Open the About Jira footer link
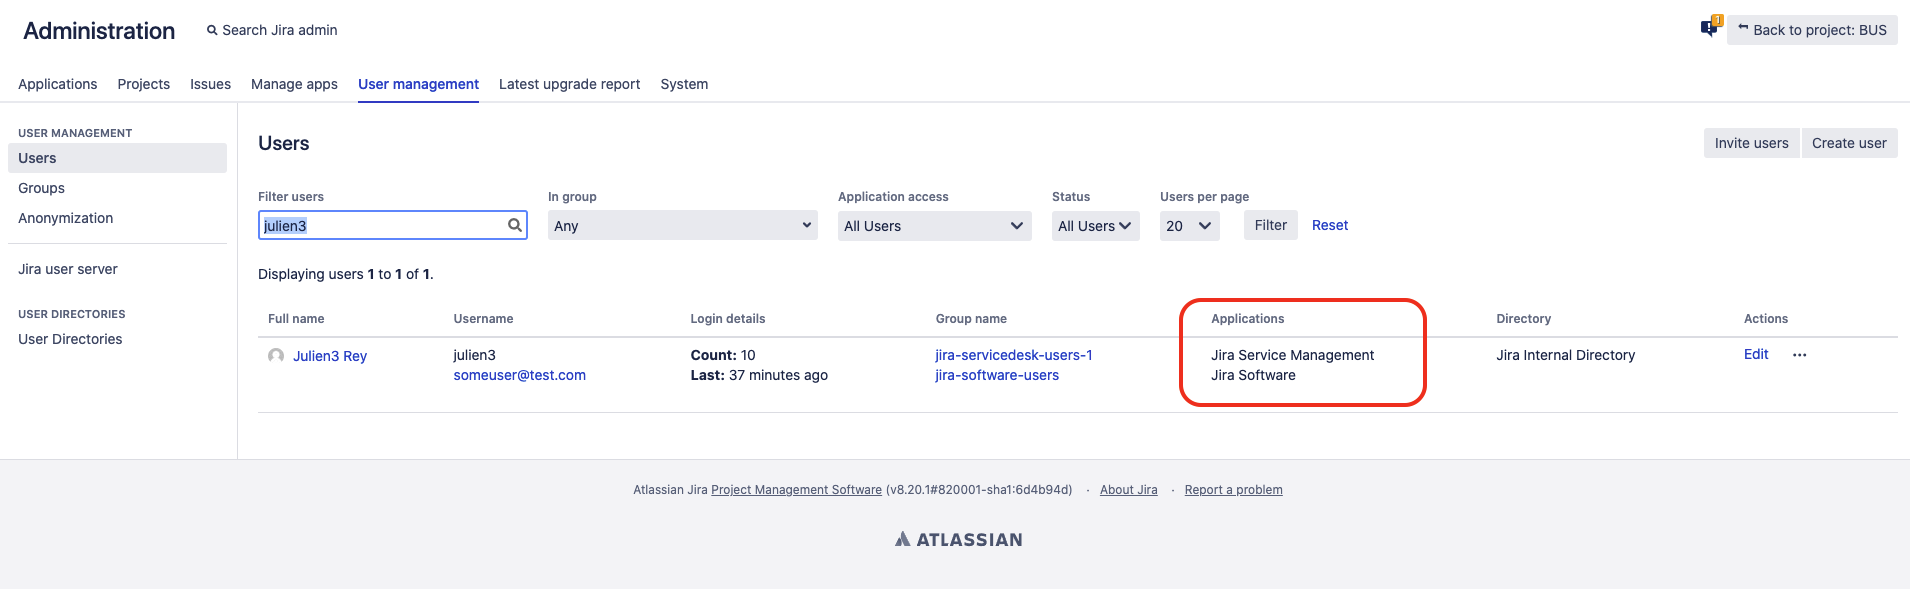The image size is (1910, 589). 1128,490
